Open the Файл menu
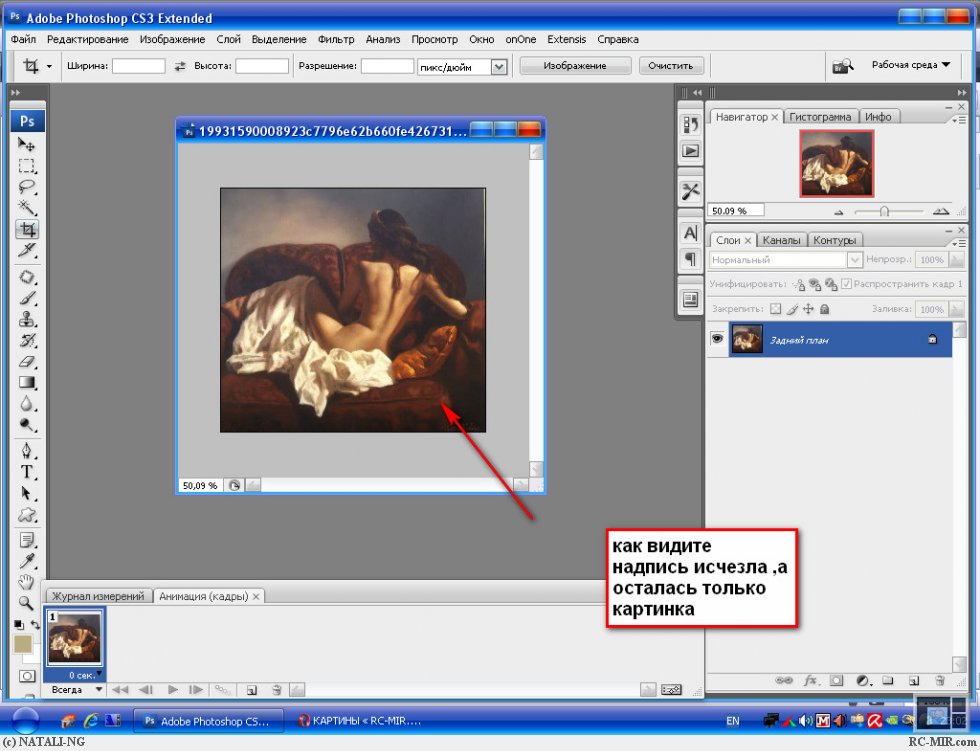 (23, 39)
